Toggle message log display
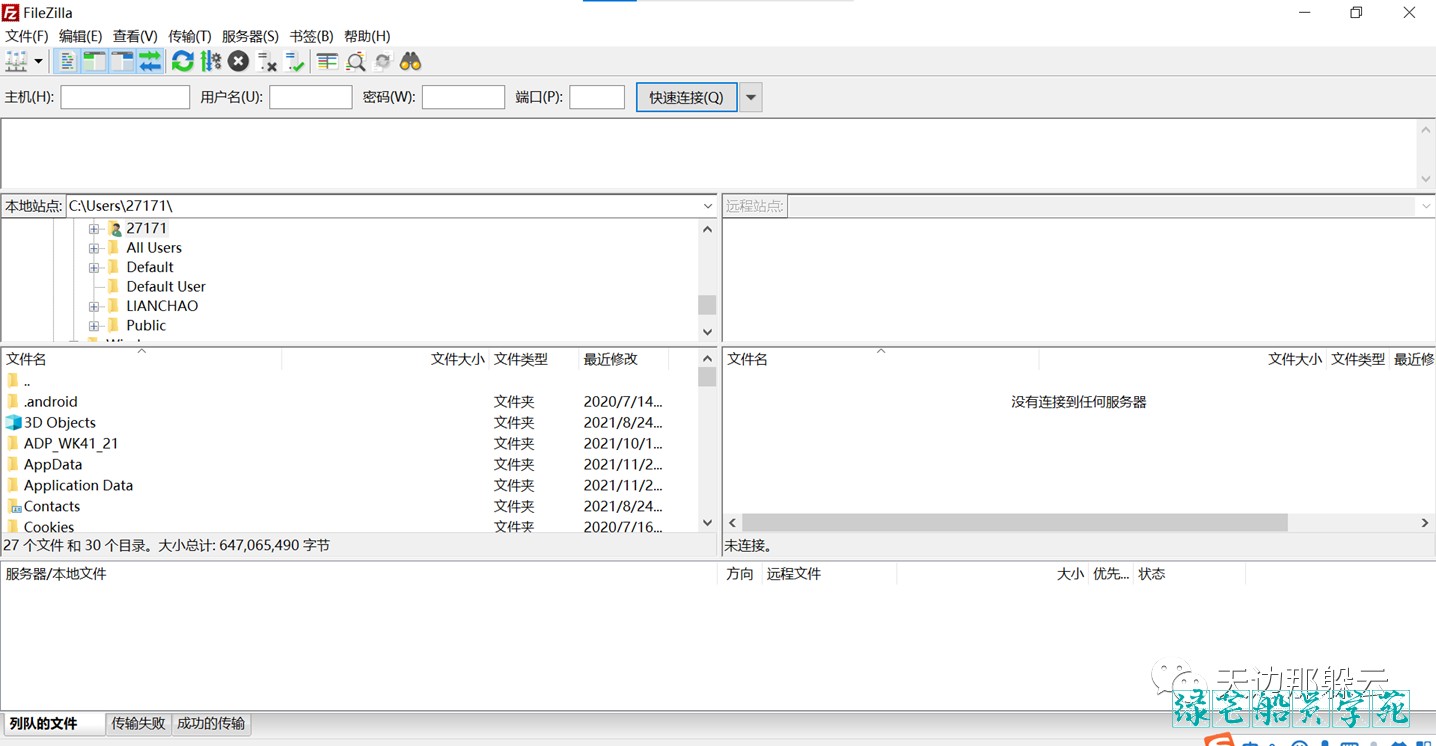Image resolution: width=1436 pixels, height=746 pixels. click(66, 62)
